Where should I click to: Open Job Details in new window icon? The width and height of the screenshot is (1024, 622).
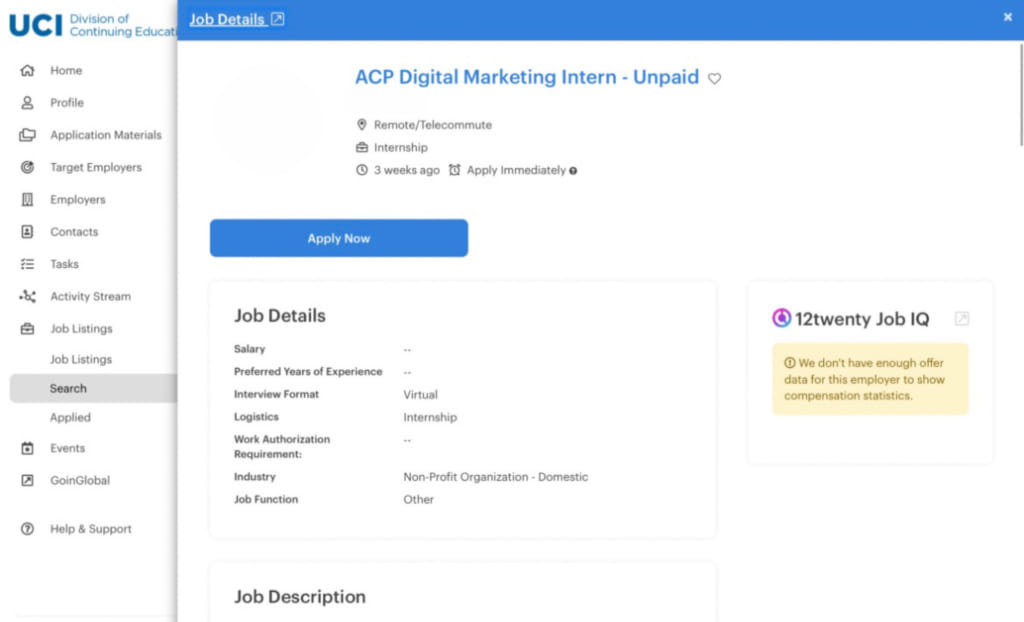point(278,19)
